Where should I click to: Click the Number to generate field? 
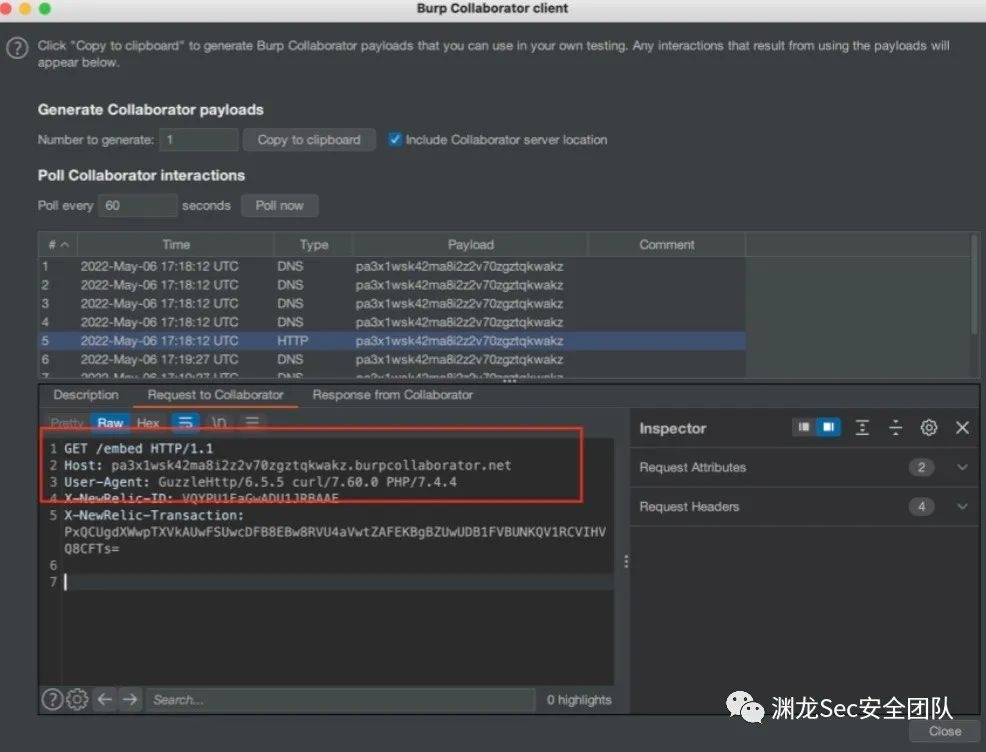pos(199,140)
